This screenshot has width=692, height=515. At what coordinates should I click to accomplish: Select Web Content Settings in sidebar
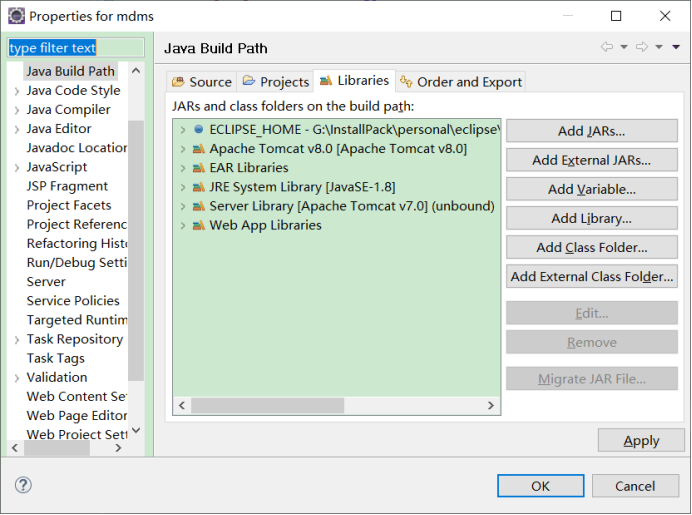coord(76,396)
